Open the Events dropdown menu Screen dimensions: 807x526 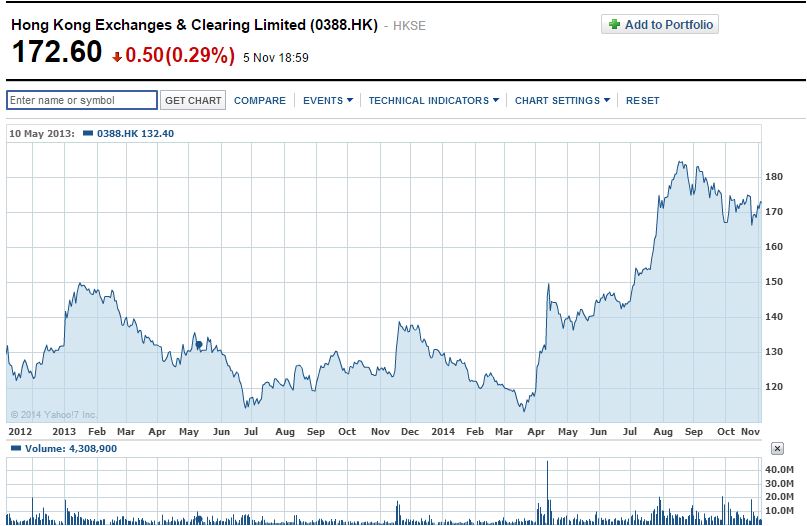(328, 100)
